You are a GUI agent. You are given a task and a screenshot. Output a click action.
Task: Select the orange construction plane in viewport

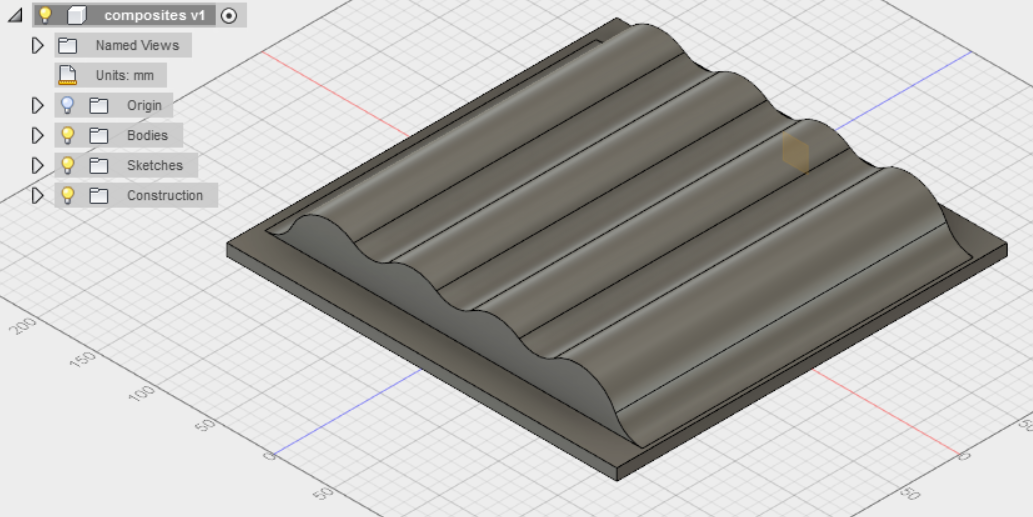(x=795, y=153)
